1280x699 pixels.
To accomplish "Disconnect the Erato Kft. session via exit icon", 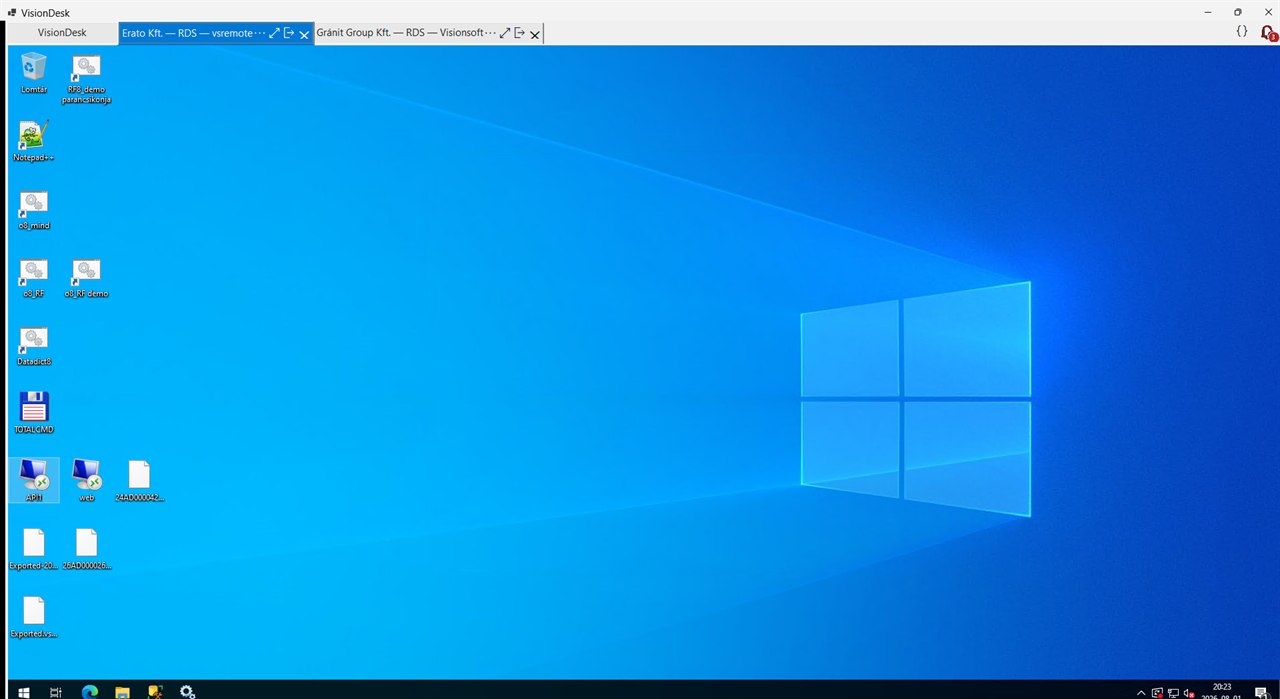I will pos(289,33).
